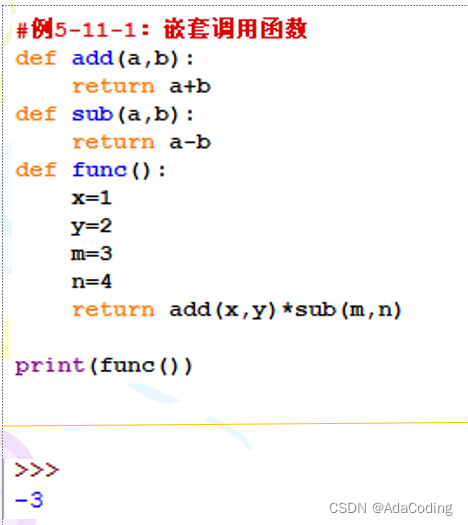Click the output value '-3'
The height and width of the screenshot is (525, 468).
[x=29, y=500]
